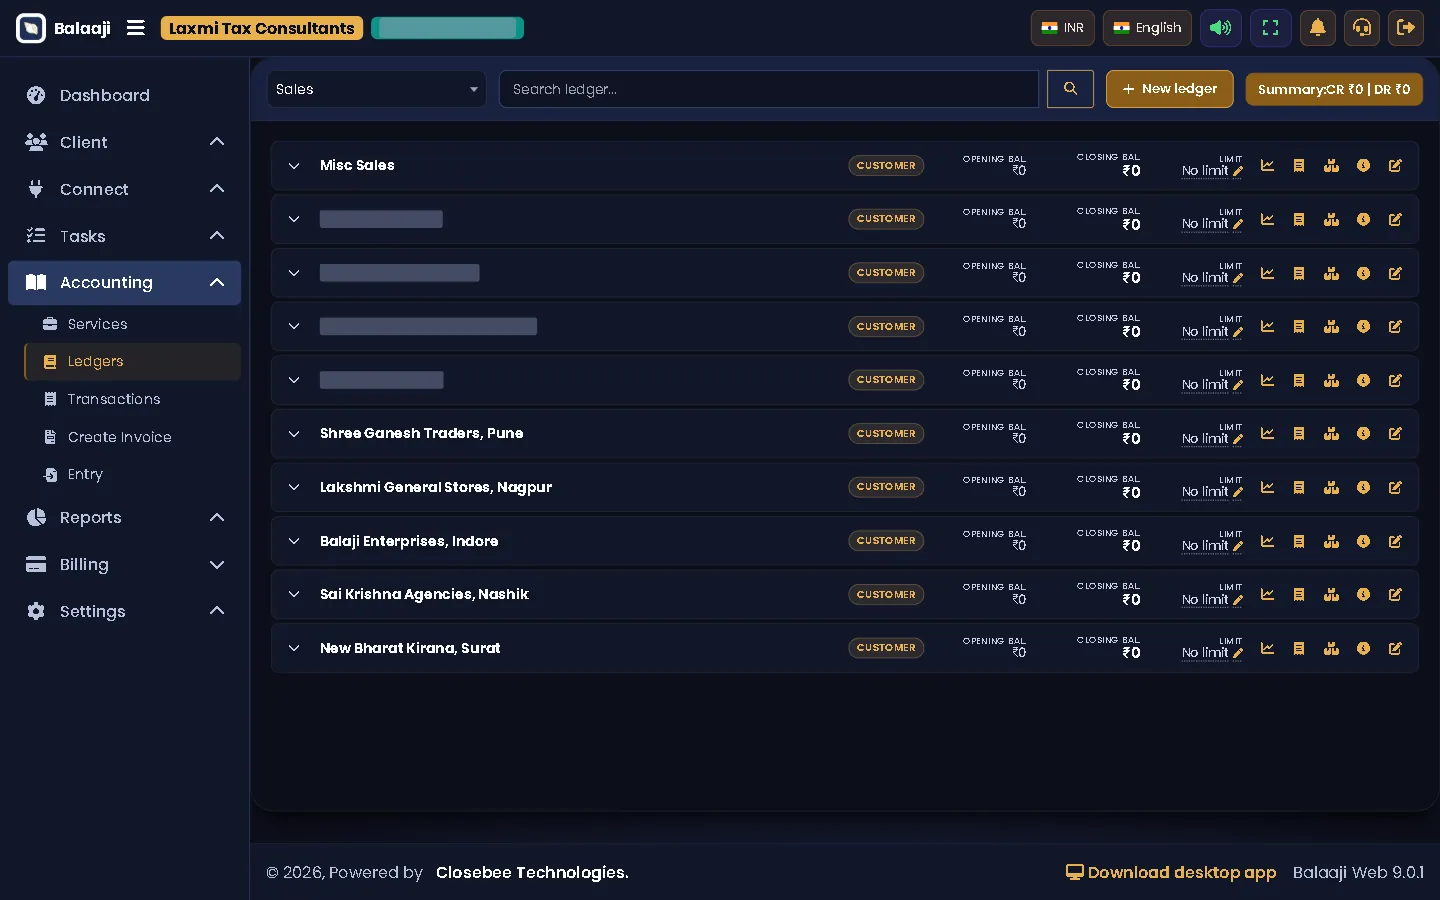The image size is (1440, 900).
Task: Click Closebee Technologies link
Action: click(x=532, y=873)
